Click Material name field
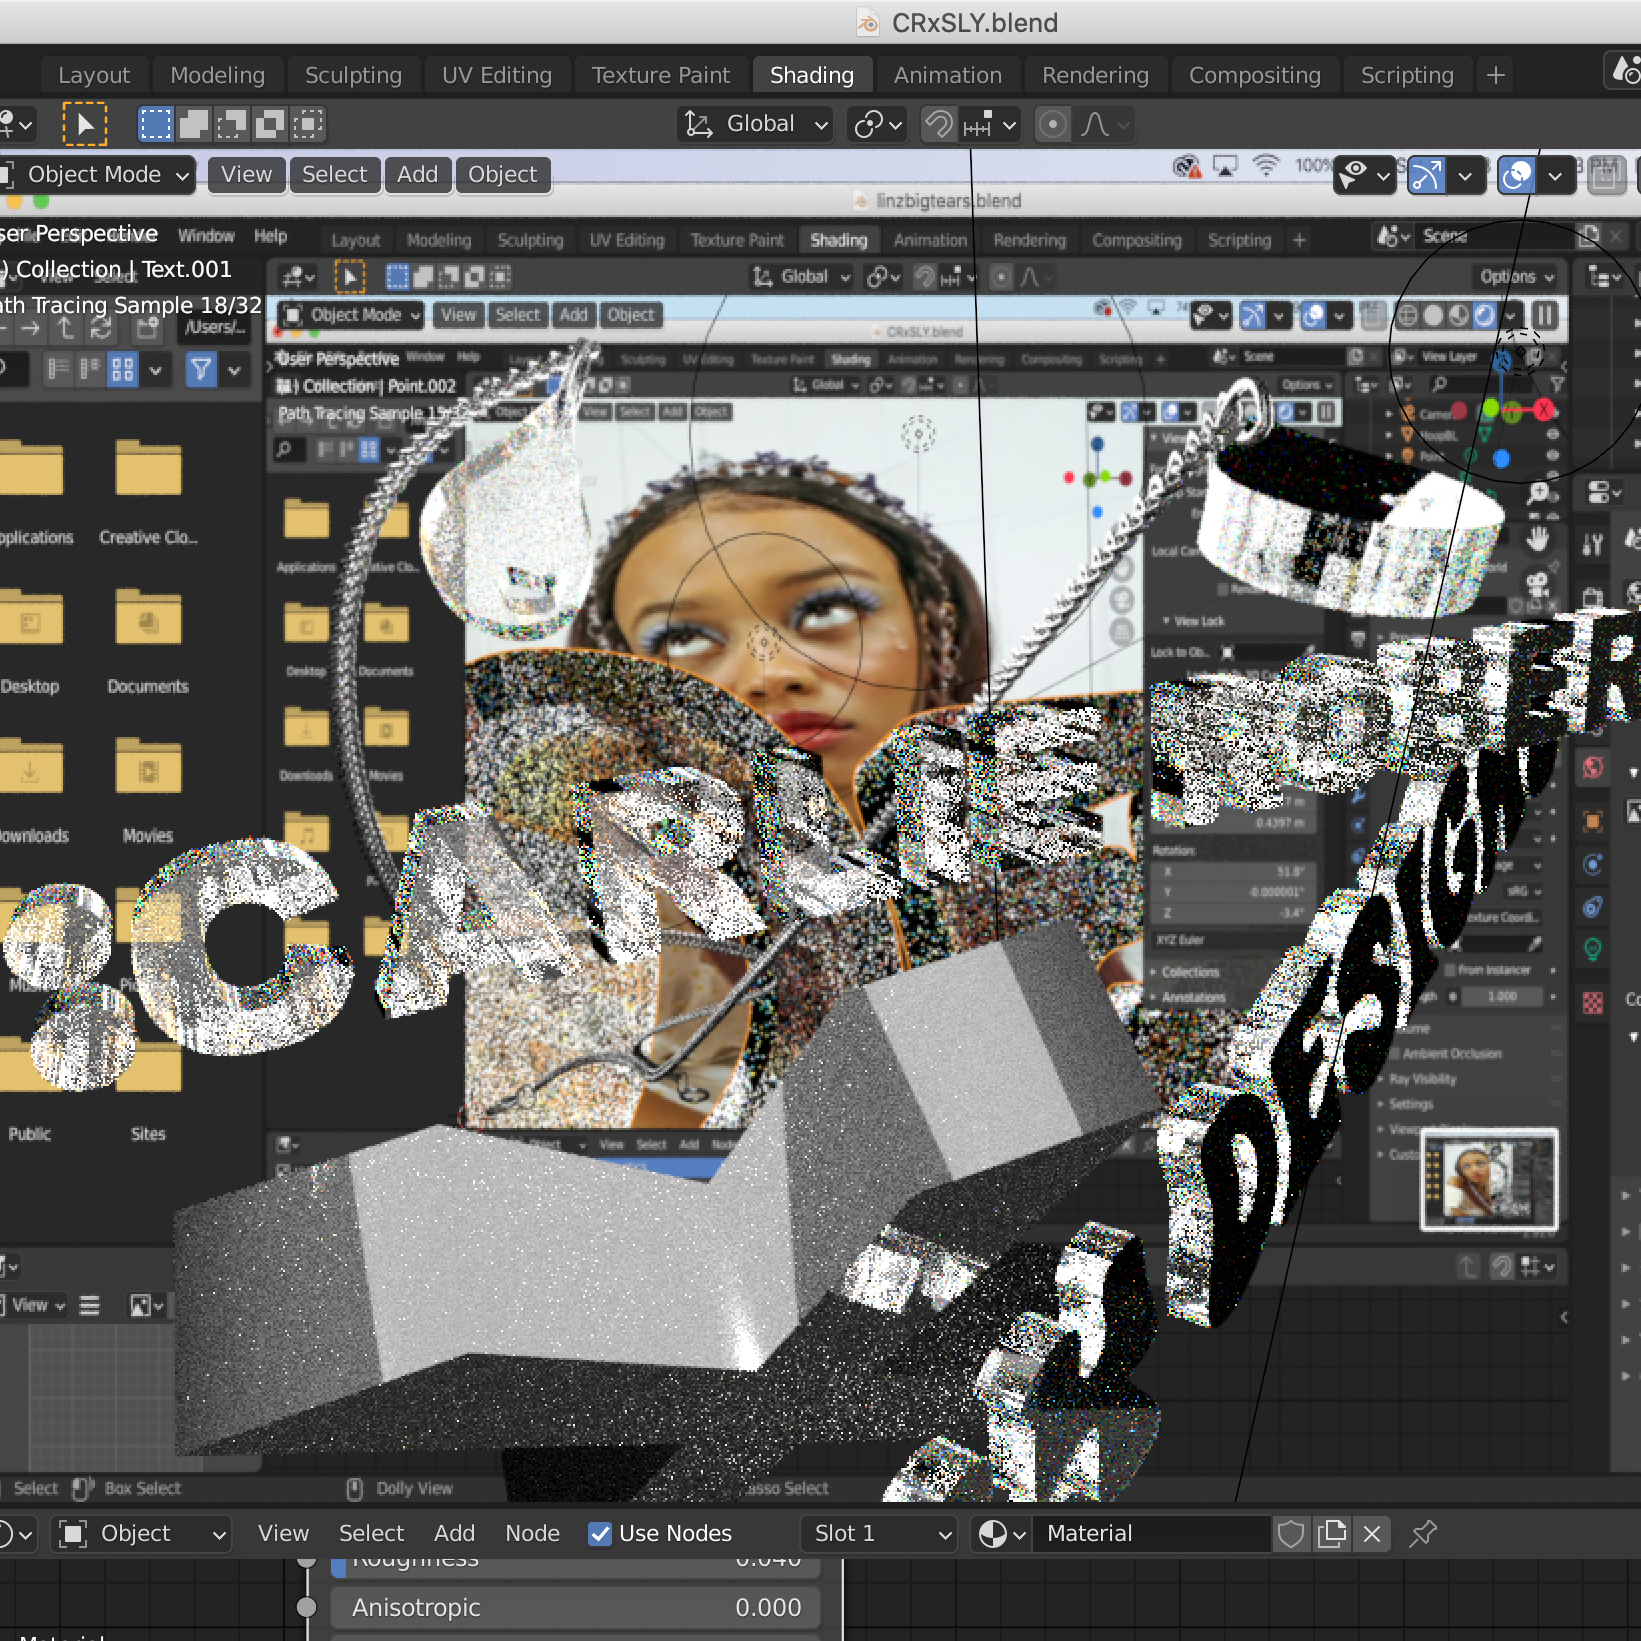 (1151, 1533)
